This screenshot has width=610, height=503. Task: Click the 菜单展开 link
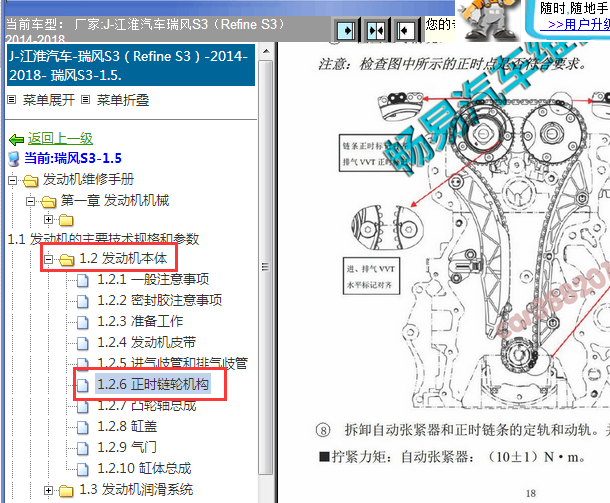tap(49, 100)
